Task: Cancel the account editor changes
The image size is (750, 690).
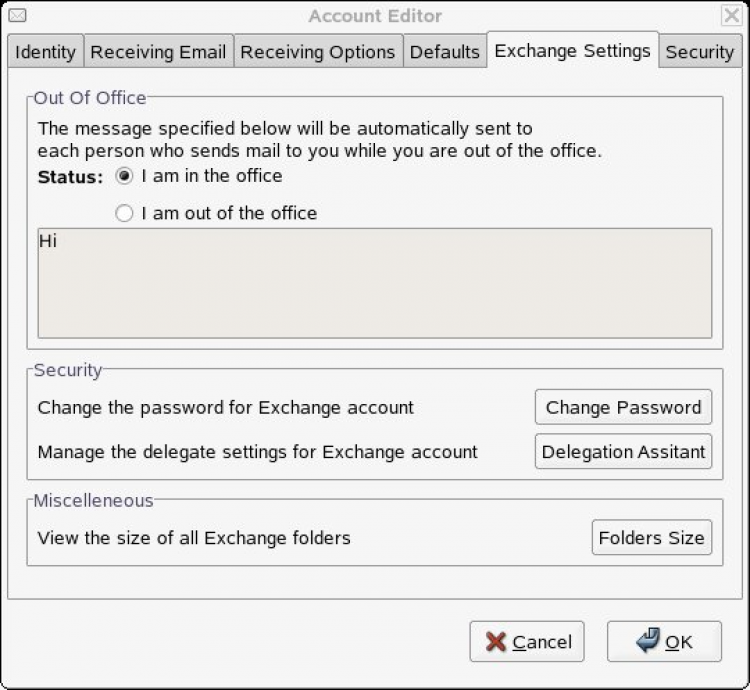Action: (527, 642)
